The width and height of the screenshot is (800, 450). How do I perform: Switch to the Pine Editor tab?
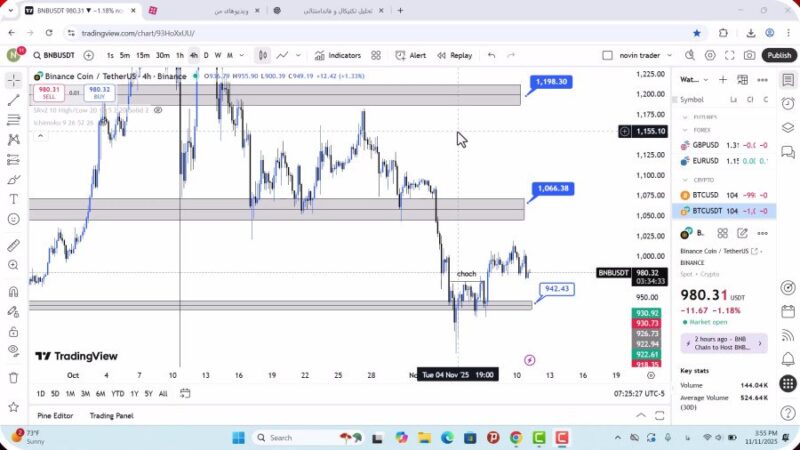56,416
